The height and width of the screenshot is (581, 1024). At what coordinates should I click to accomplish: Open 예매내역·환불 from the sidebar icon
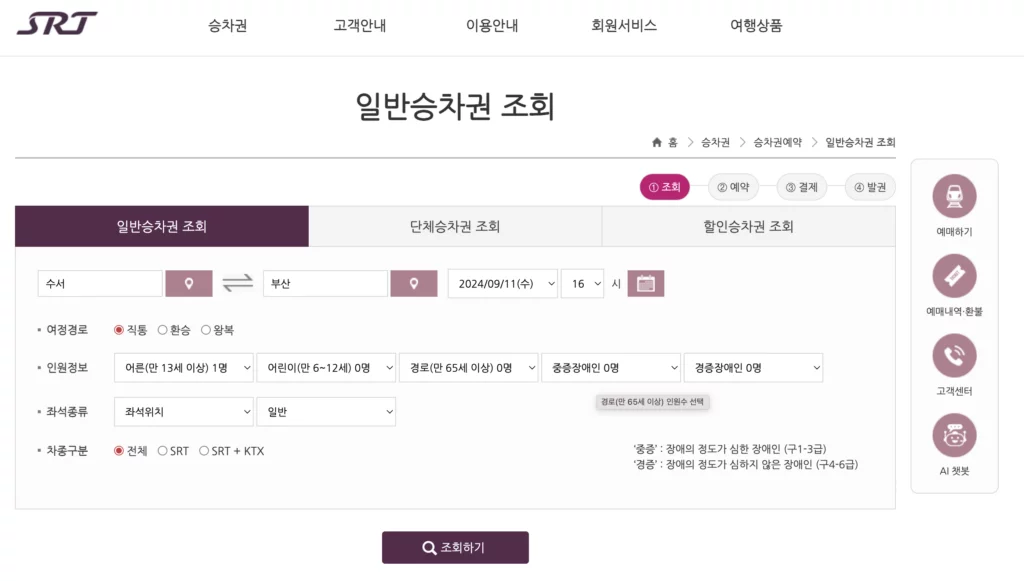pyautogui.click(x=953, y=278)
